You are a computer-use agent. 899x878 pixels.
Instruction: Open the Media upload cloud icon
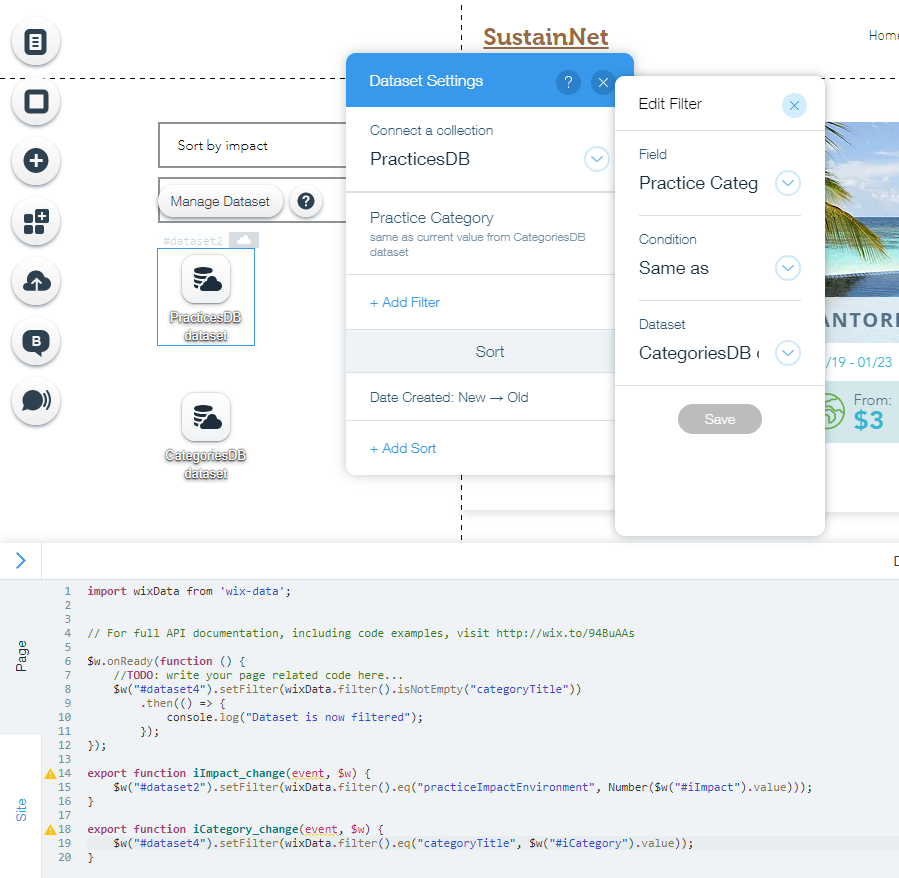[36, 281]
